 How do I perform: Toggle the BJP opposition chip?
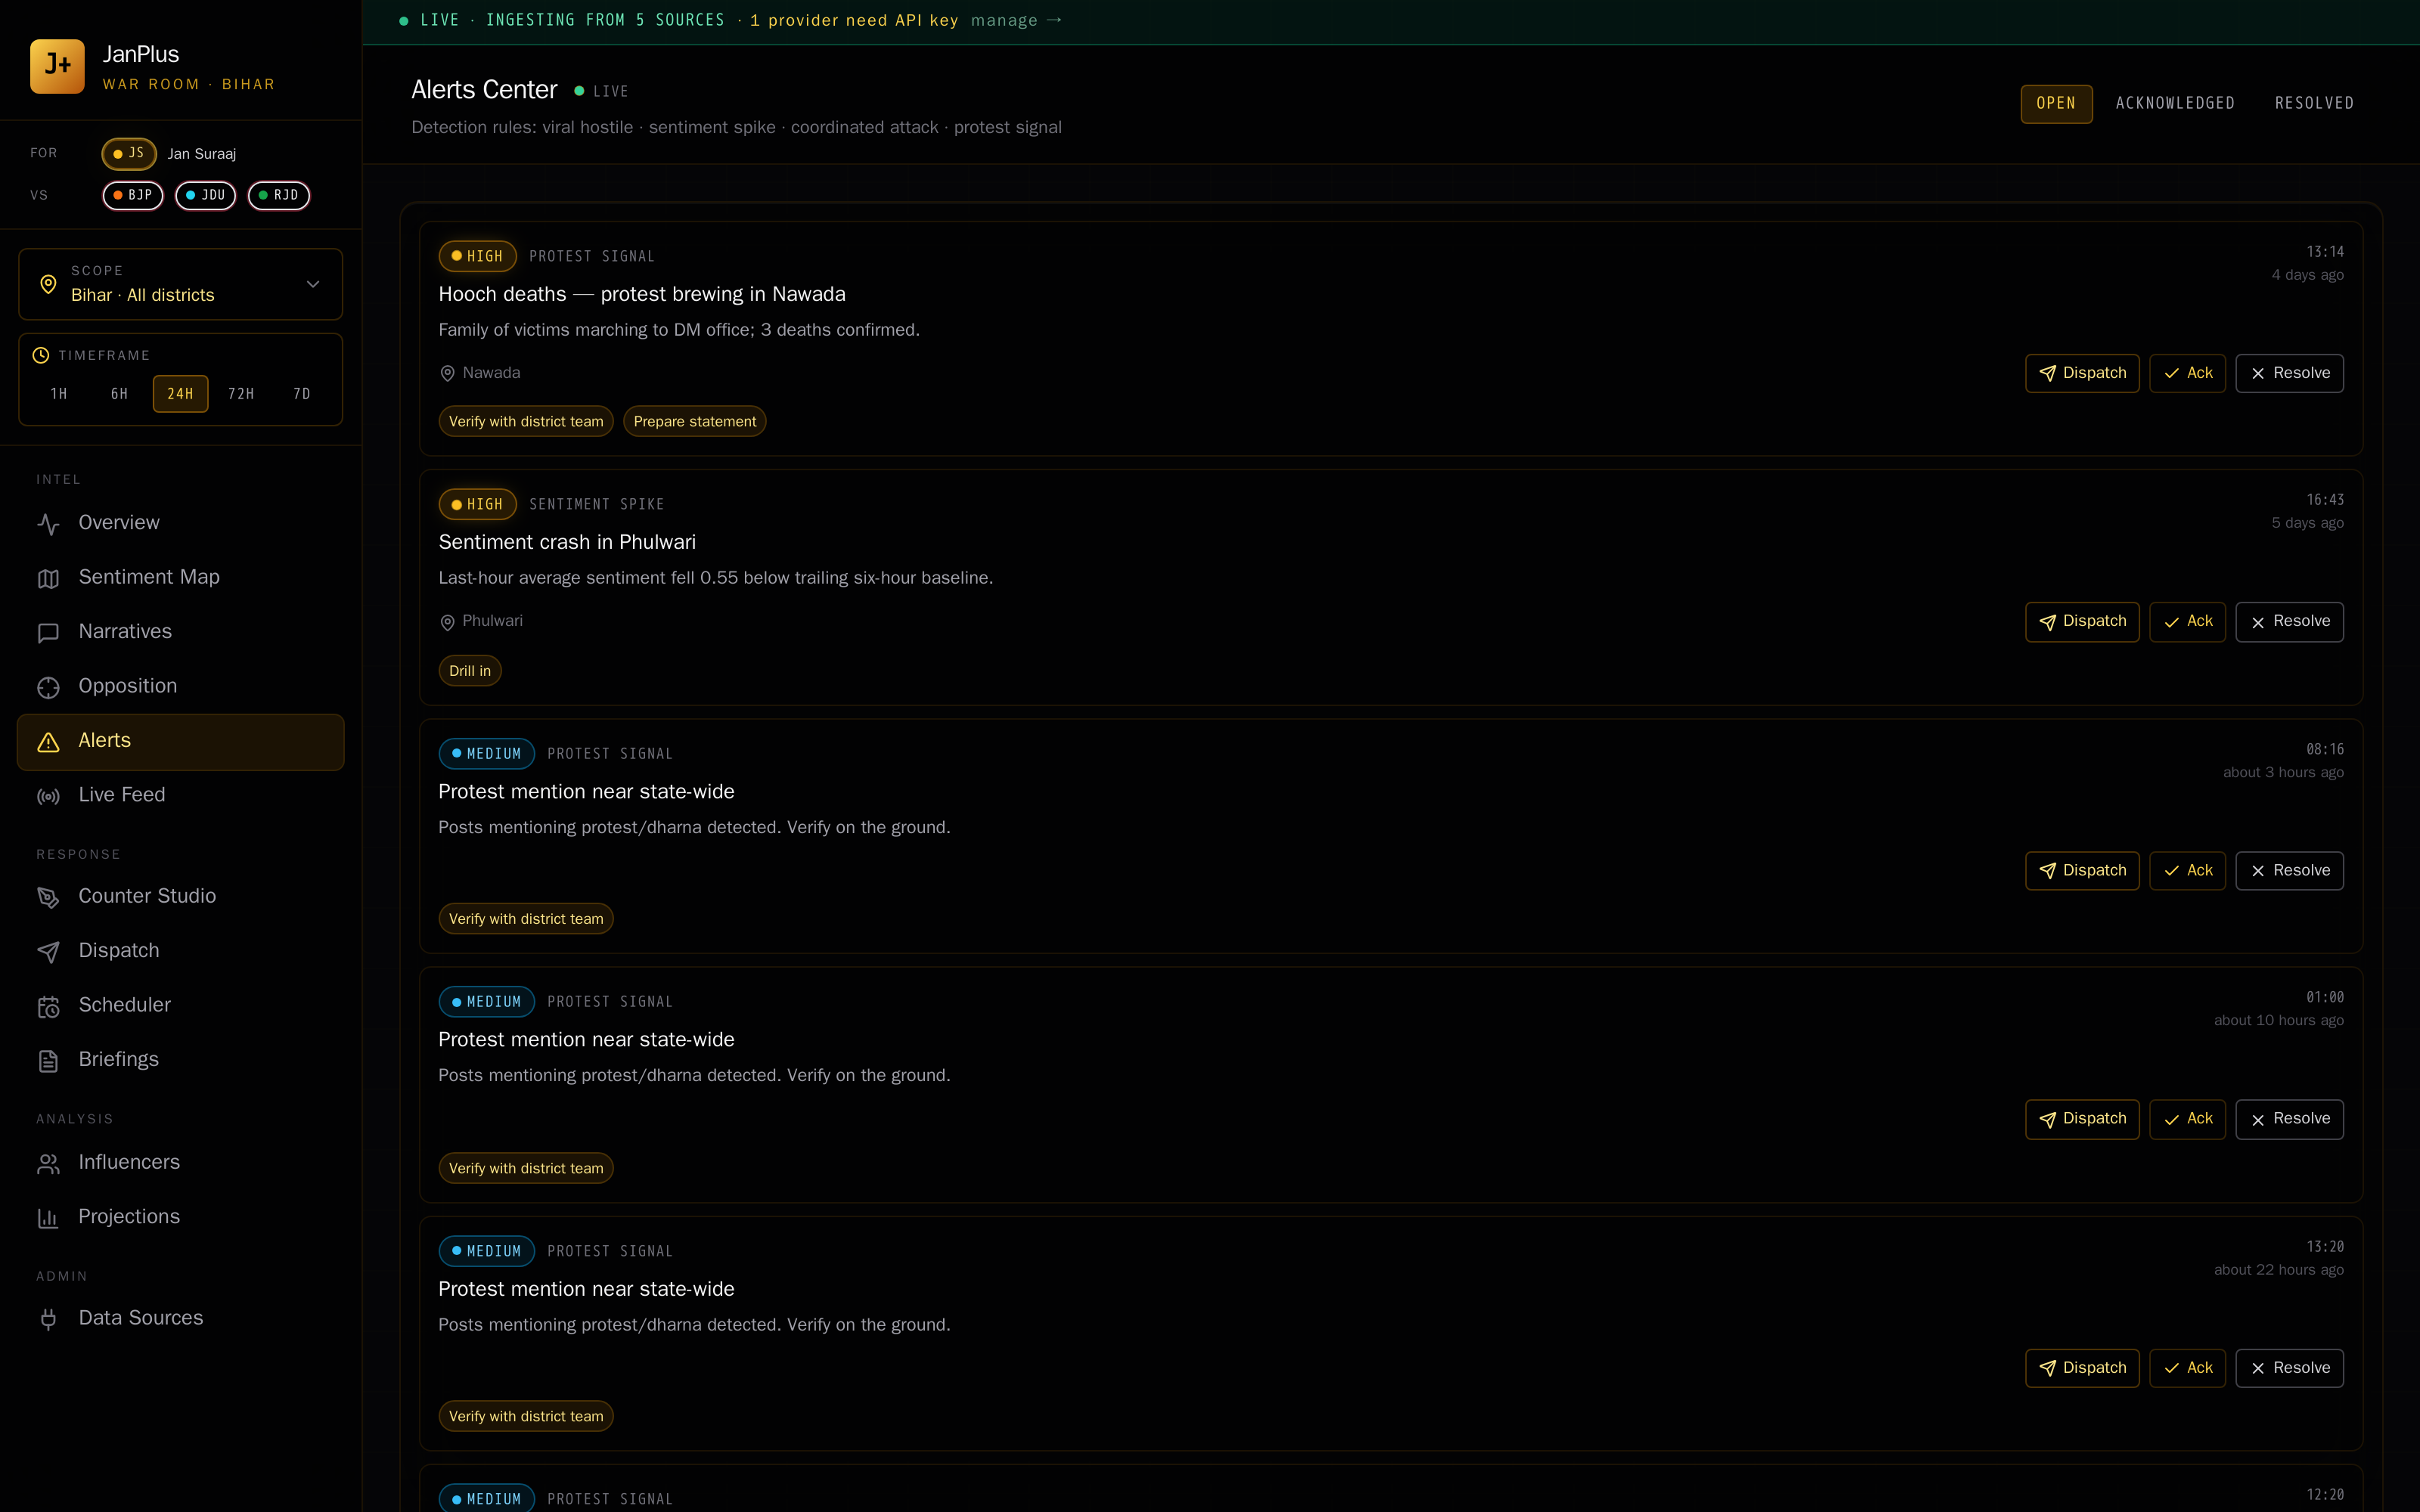click(133, 195)
